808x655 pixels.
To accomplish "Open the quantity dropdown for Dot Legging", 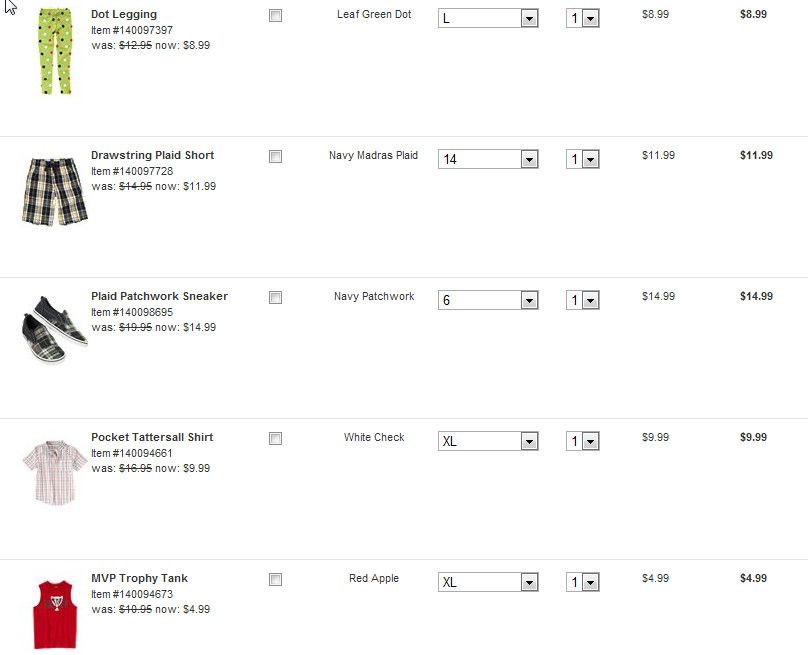I will point(582,19).
